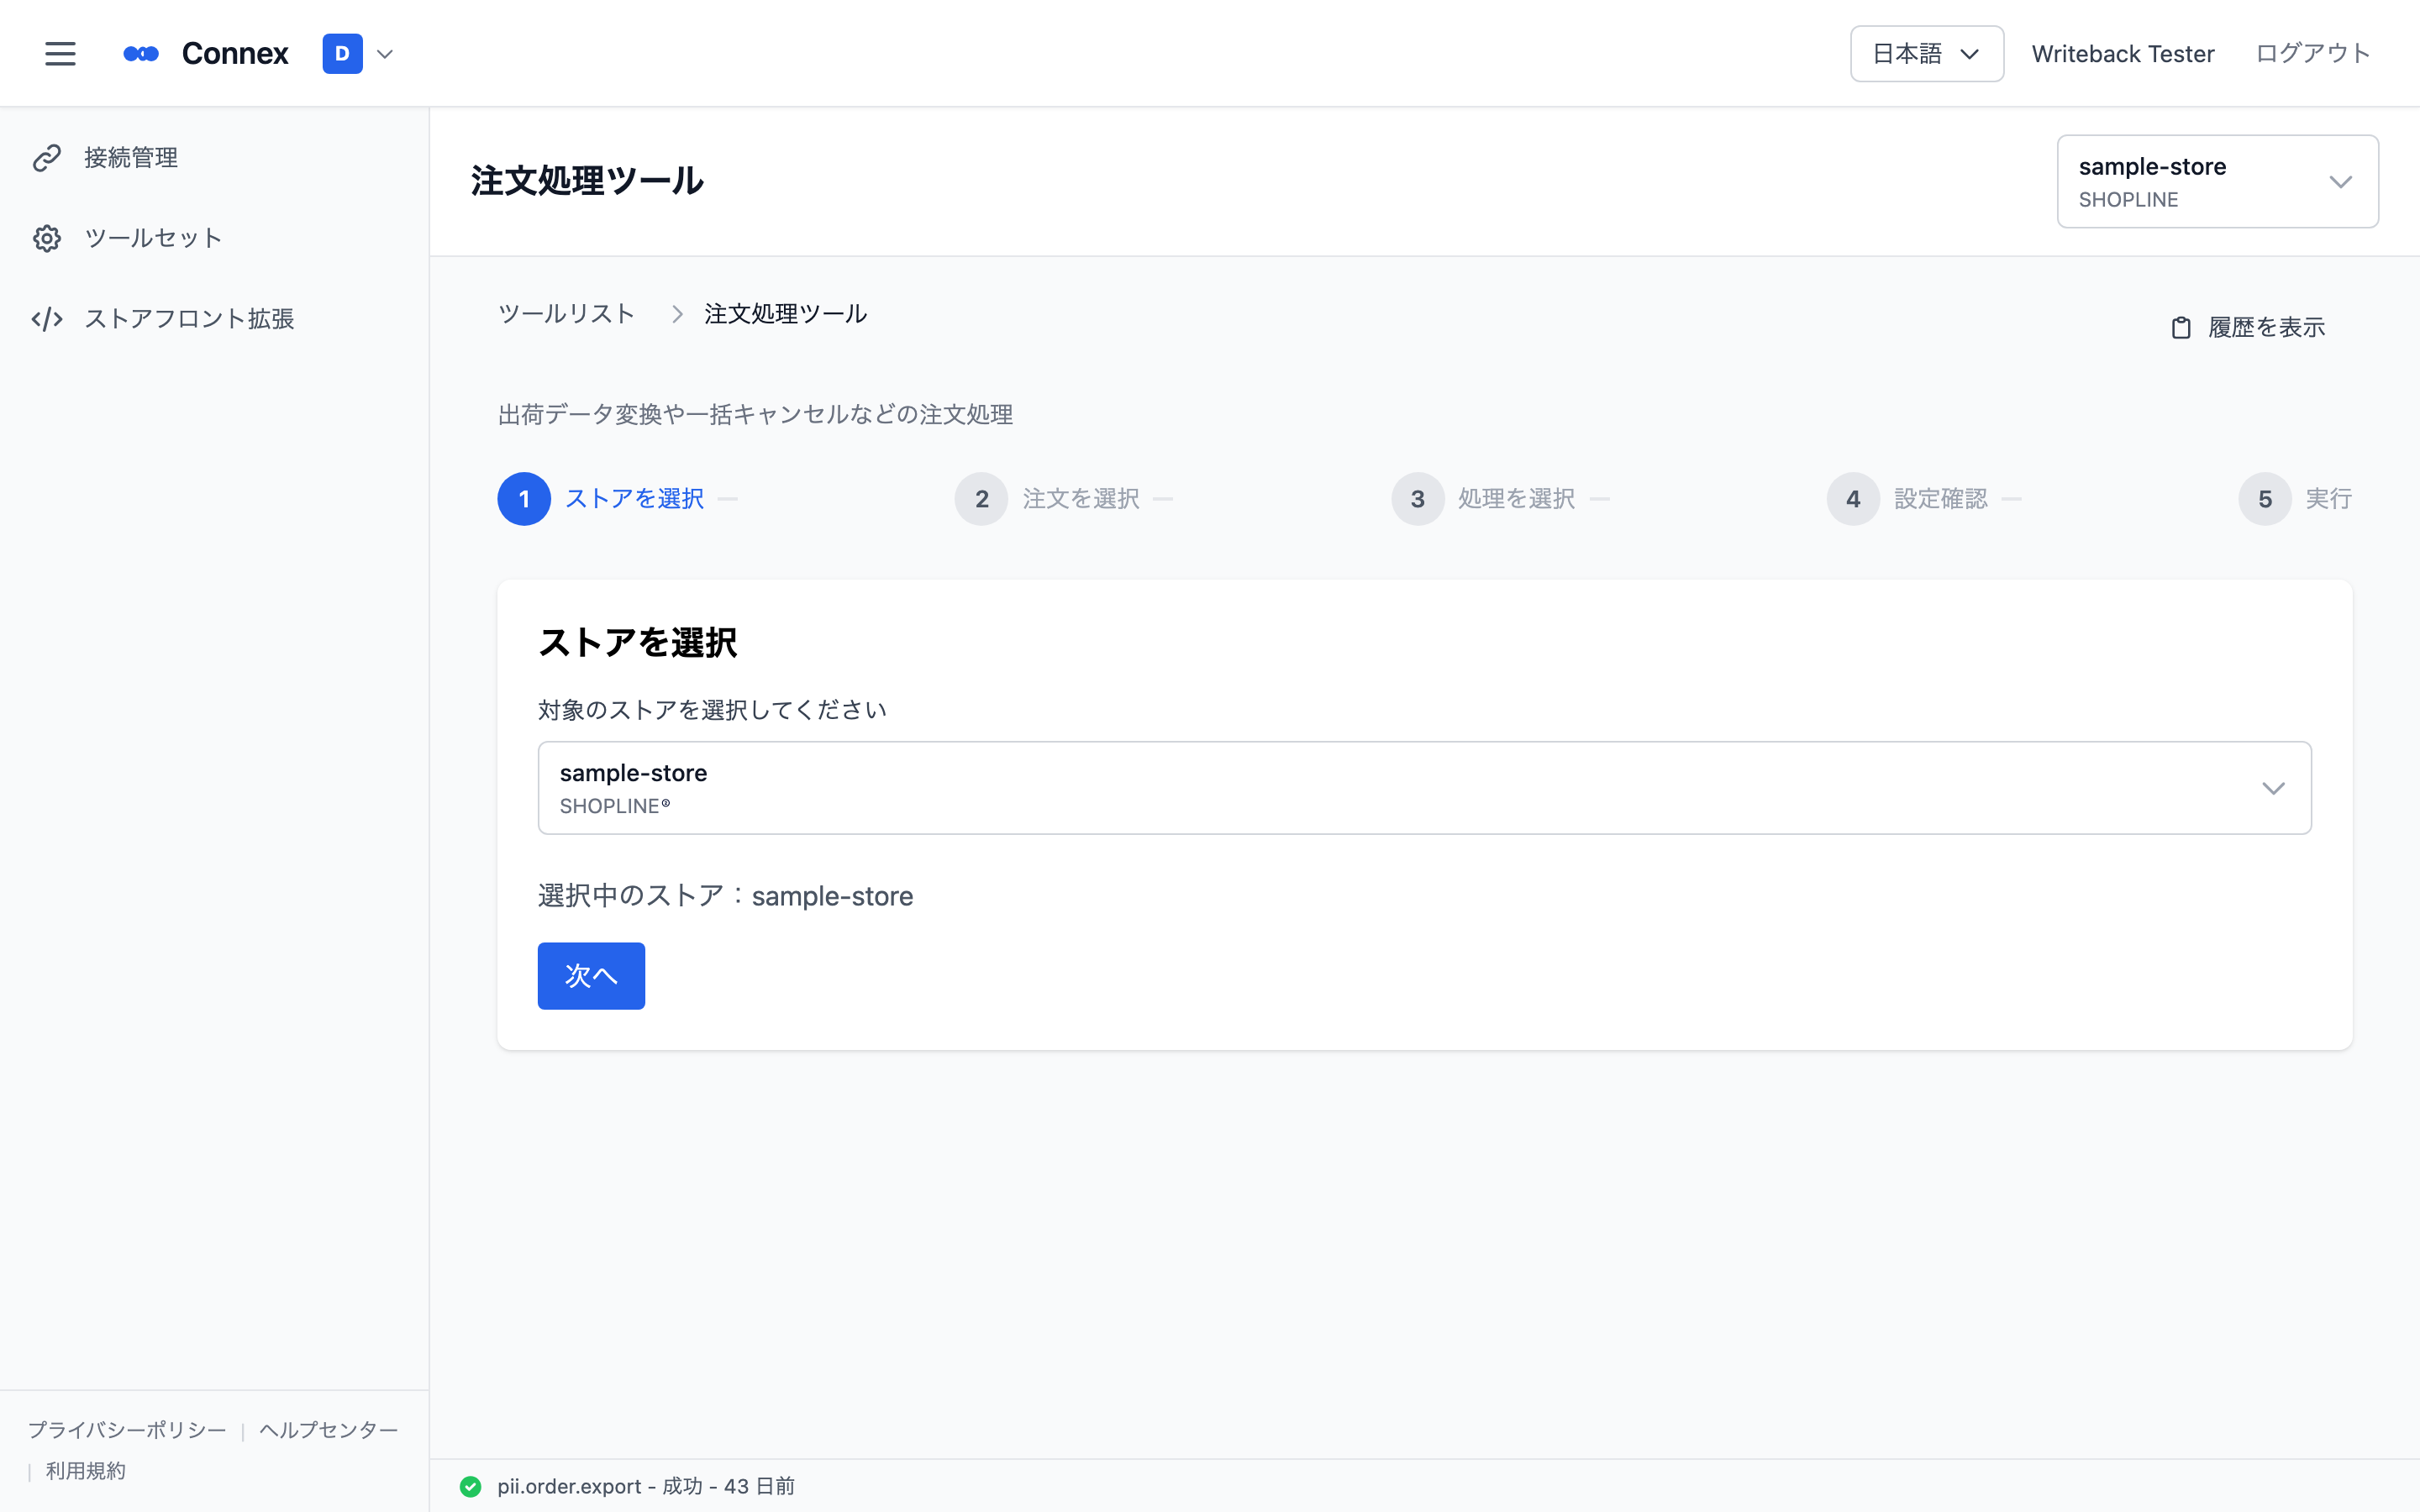Click the 処理を選択 step label
This screenshot has height=1512, width=2420.
[x=1517, y=499]
